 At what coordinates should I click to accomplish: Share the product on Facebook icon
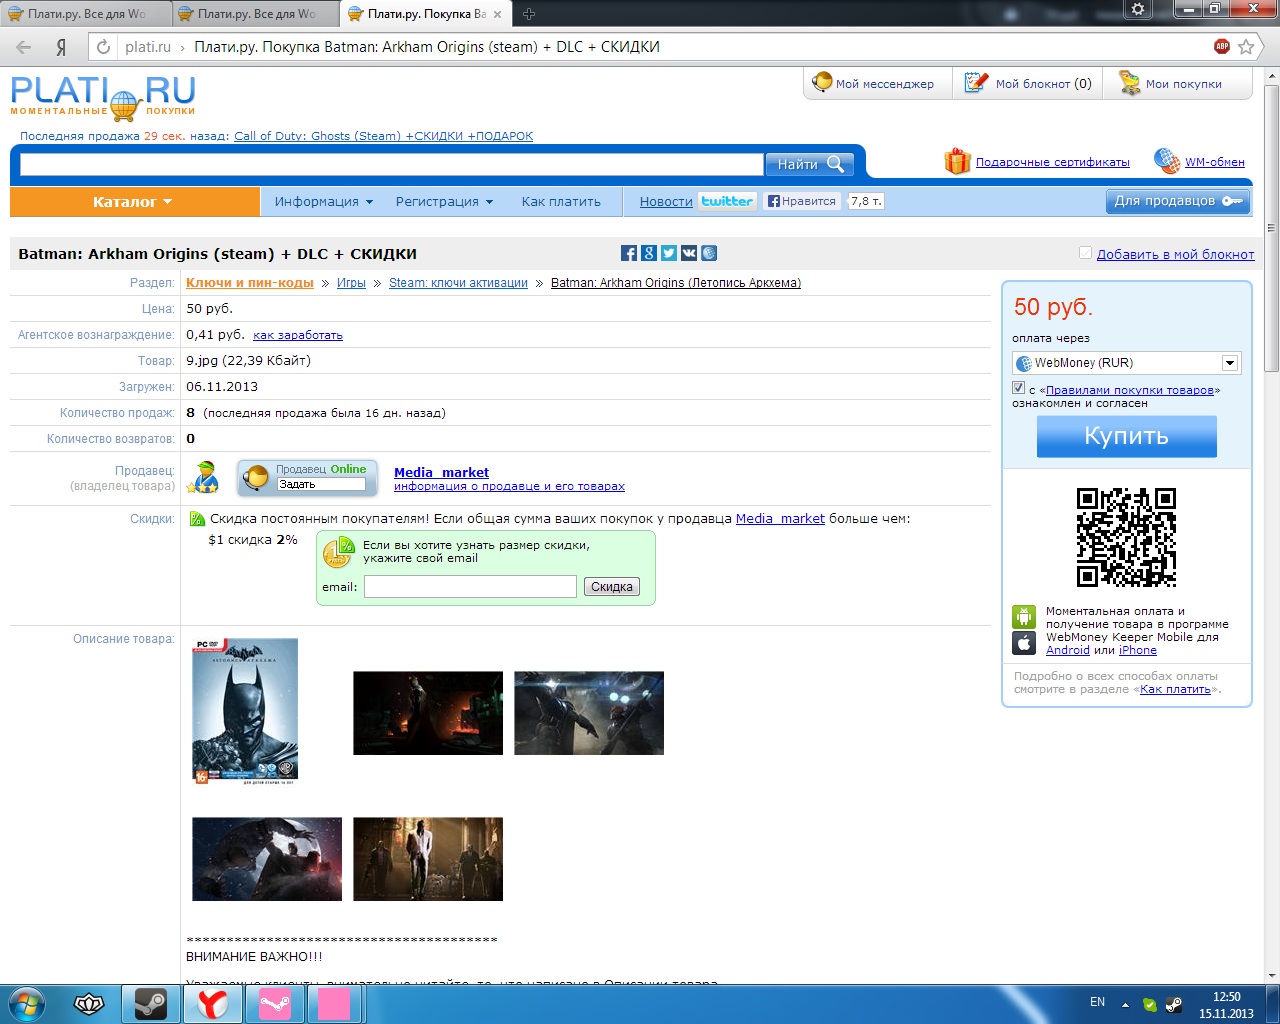pos(629,254)
